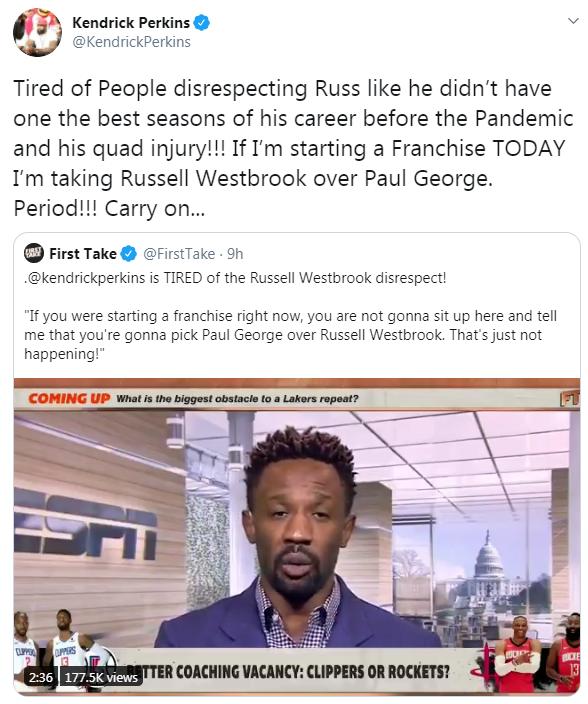
Task: Open the Kendrick Perkins display name
Action: pos(131,23)
